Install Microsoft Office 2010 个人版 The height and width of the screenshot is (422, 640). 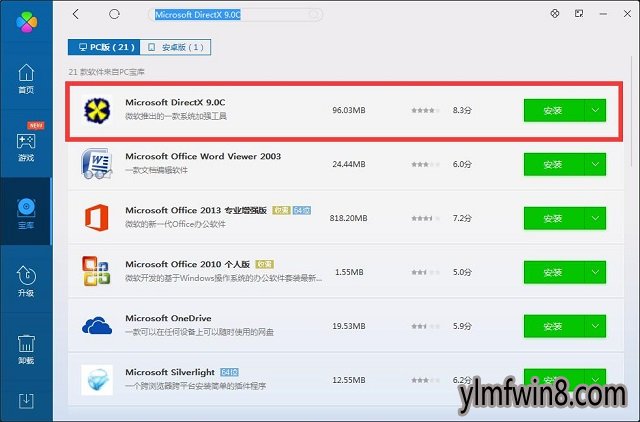(x=554, y=272)
